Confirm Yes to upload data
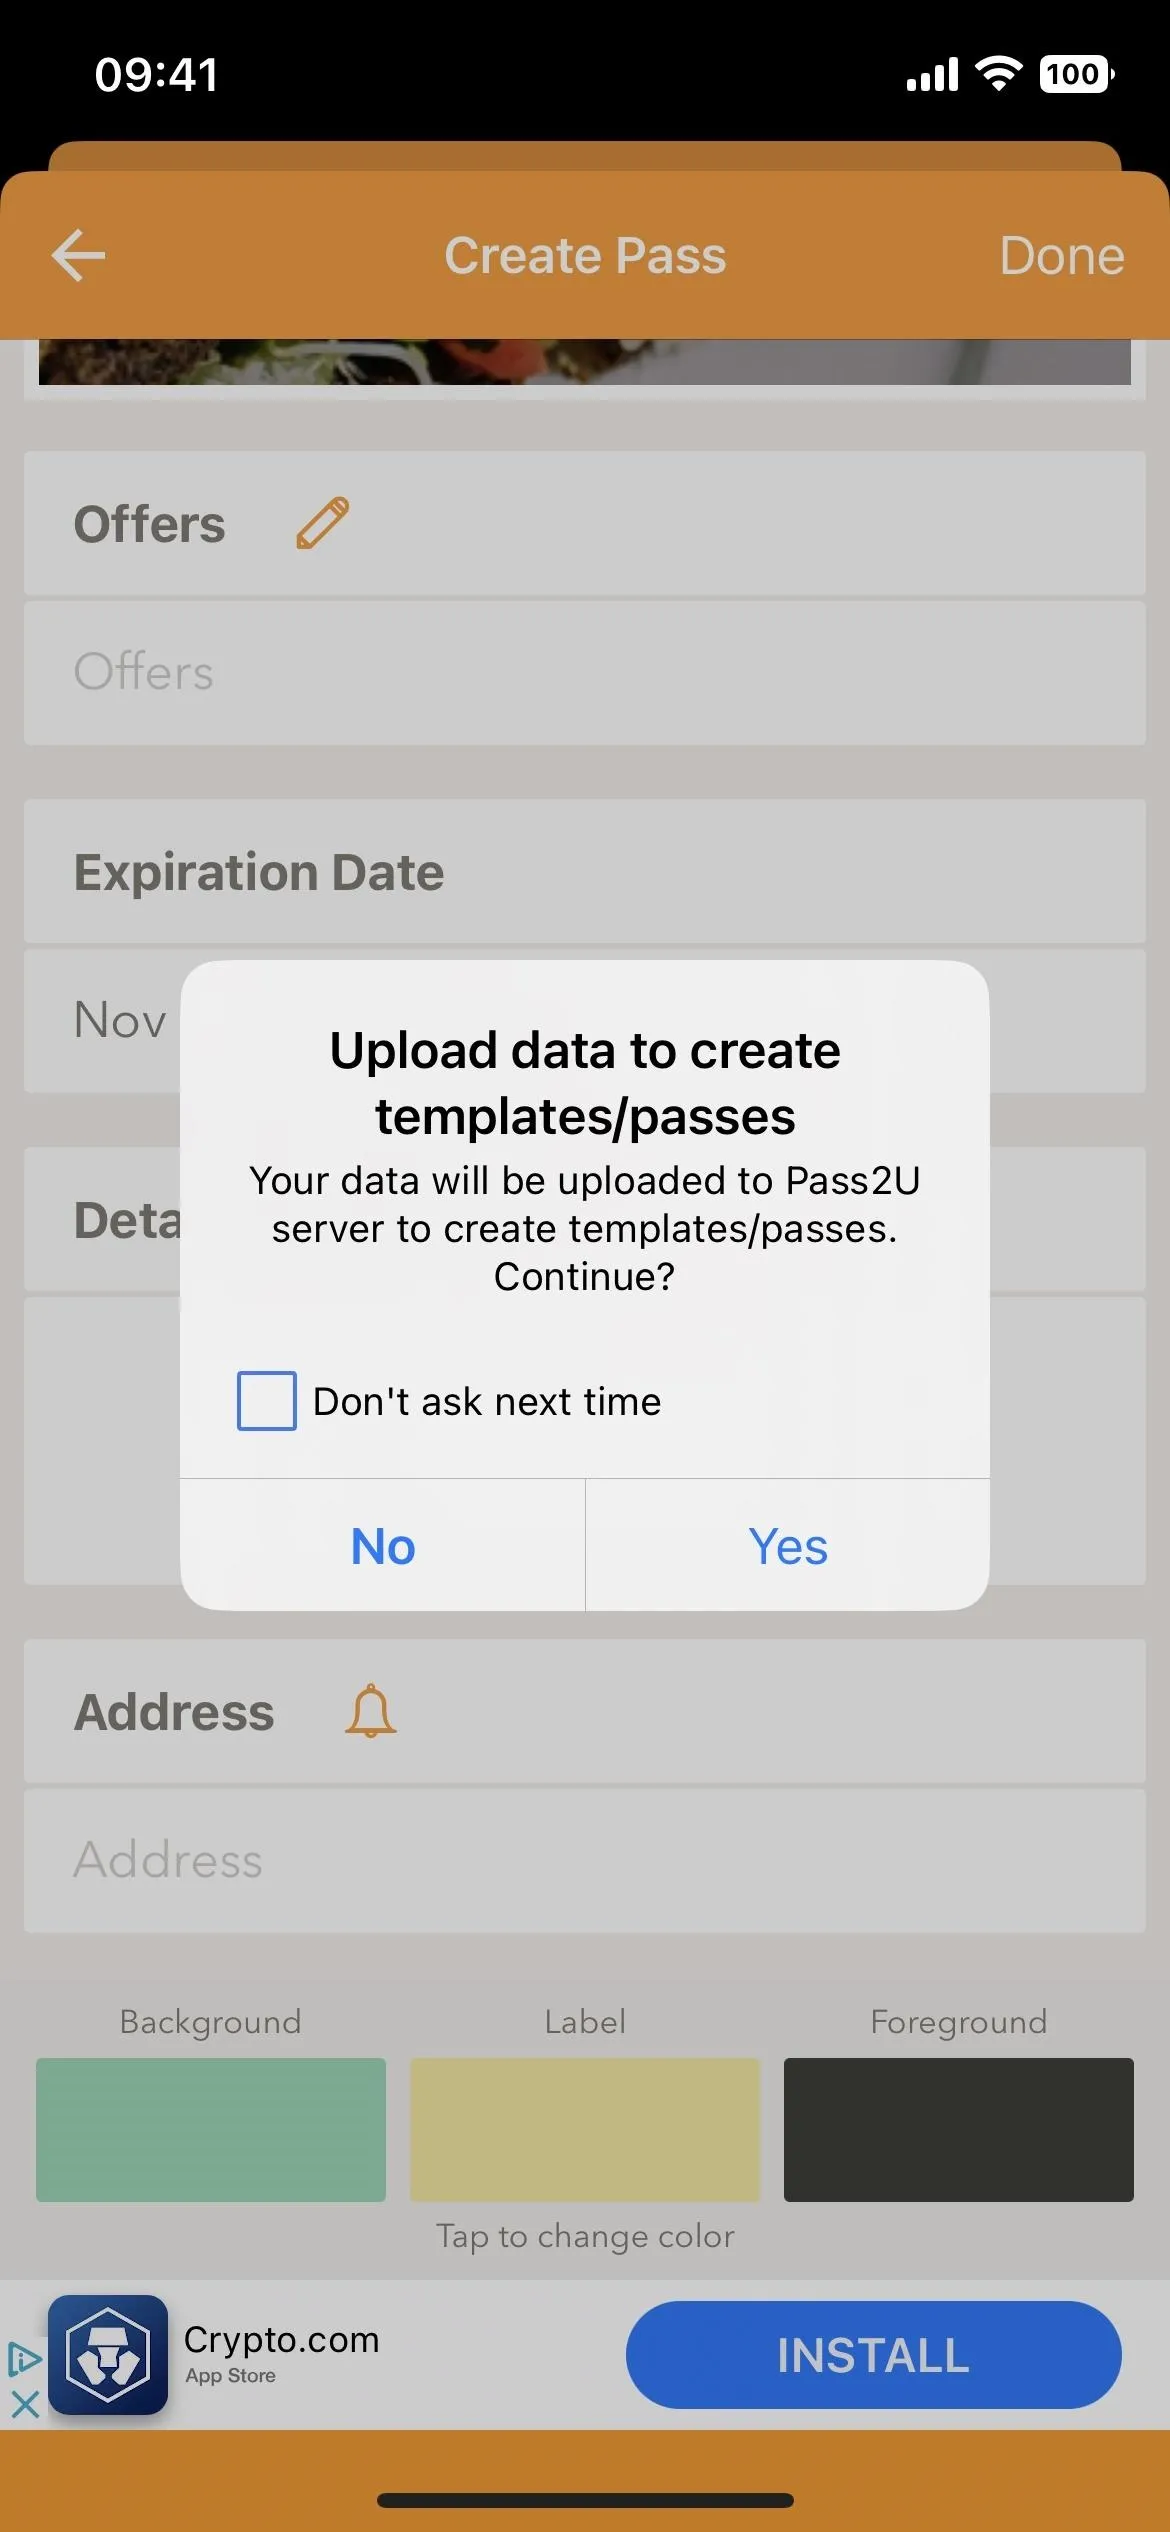Screen dimensions: 1170x2532 [x=788, y=1545]
